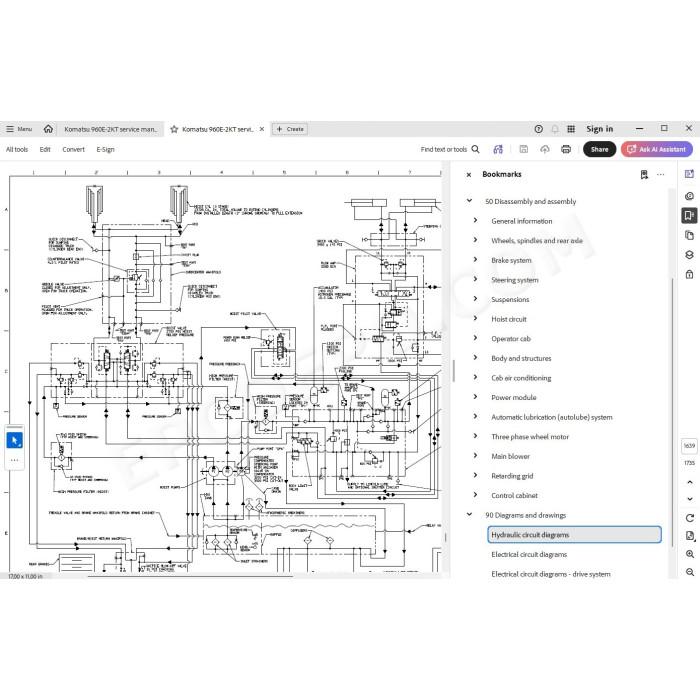Open Main blower bookmark
The height and width of the screenshot is (700, 700).
click(510, 457)
